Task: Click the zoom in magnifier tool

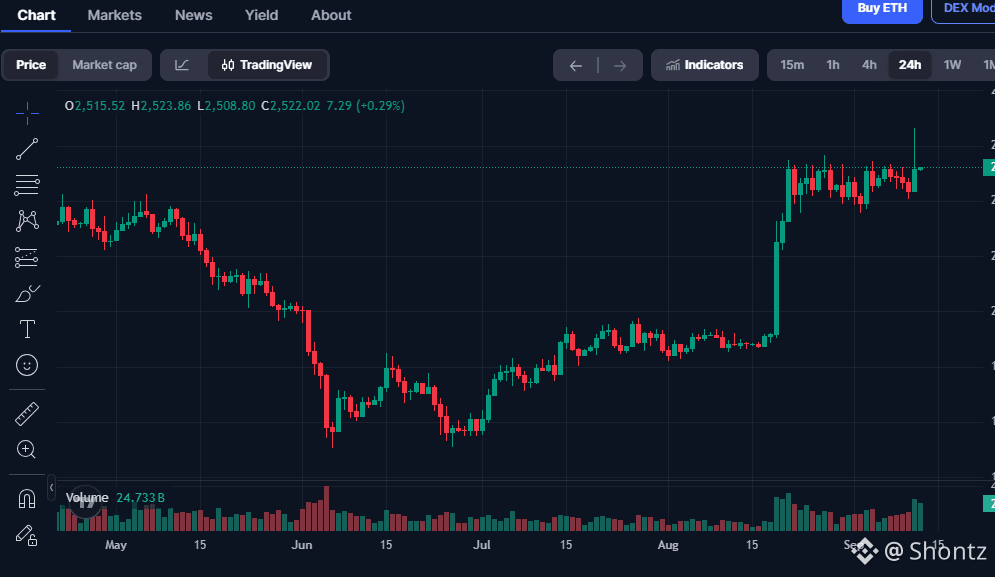Action: [x=26, y=449]
